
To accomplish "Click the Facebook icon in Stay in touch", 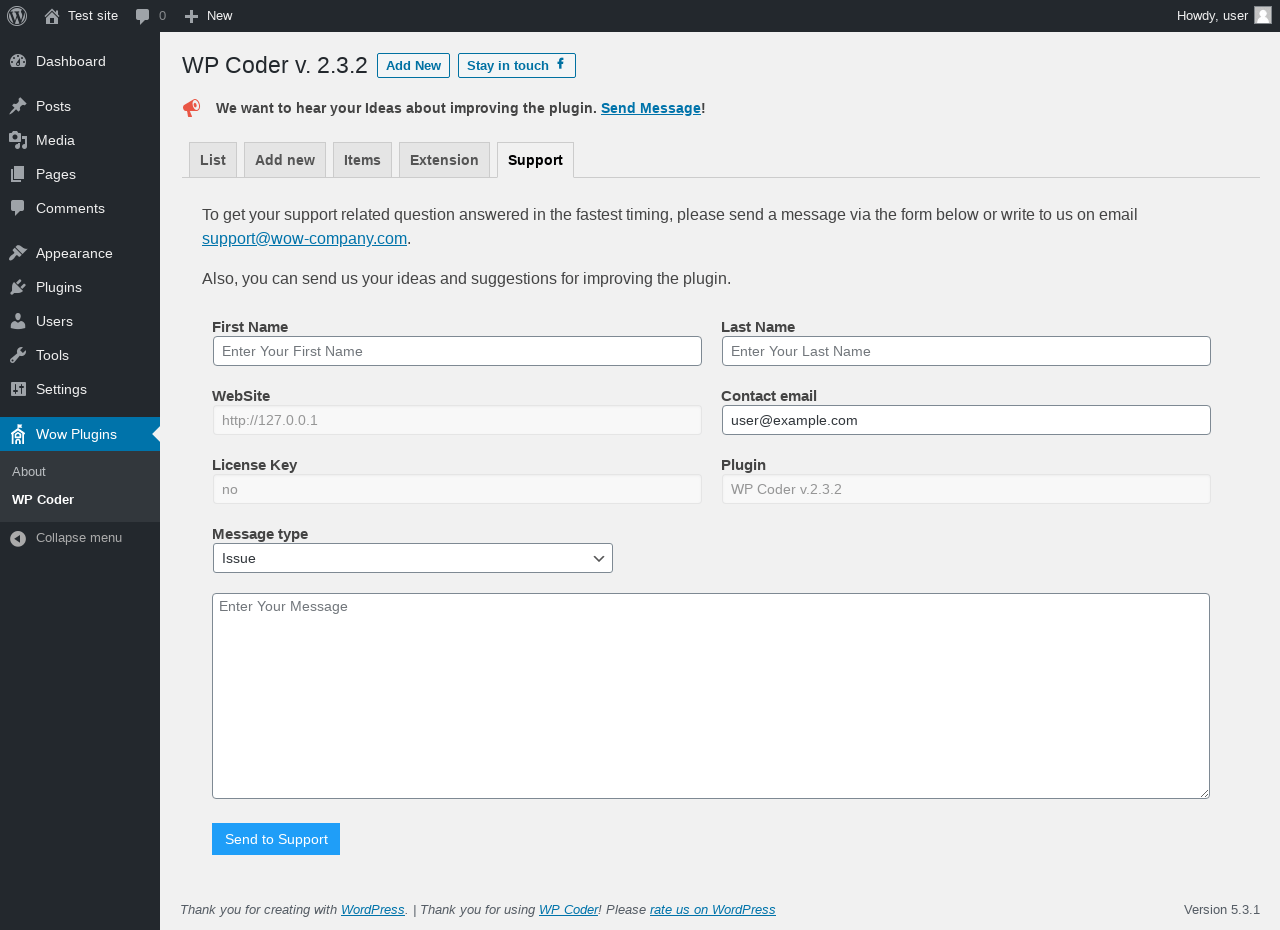I will [x=561, y=64].
